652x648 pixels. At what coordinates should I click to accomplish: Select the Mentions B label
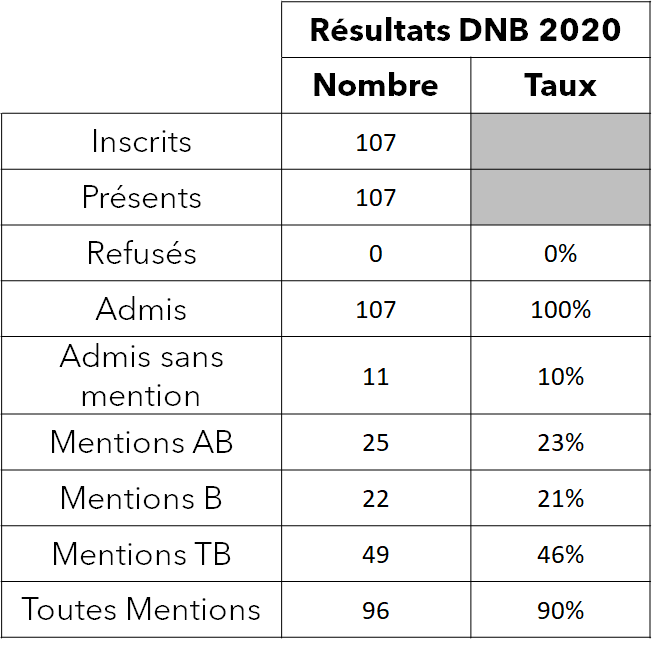pos(141,497)
